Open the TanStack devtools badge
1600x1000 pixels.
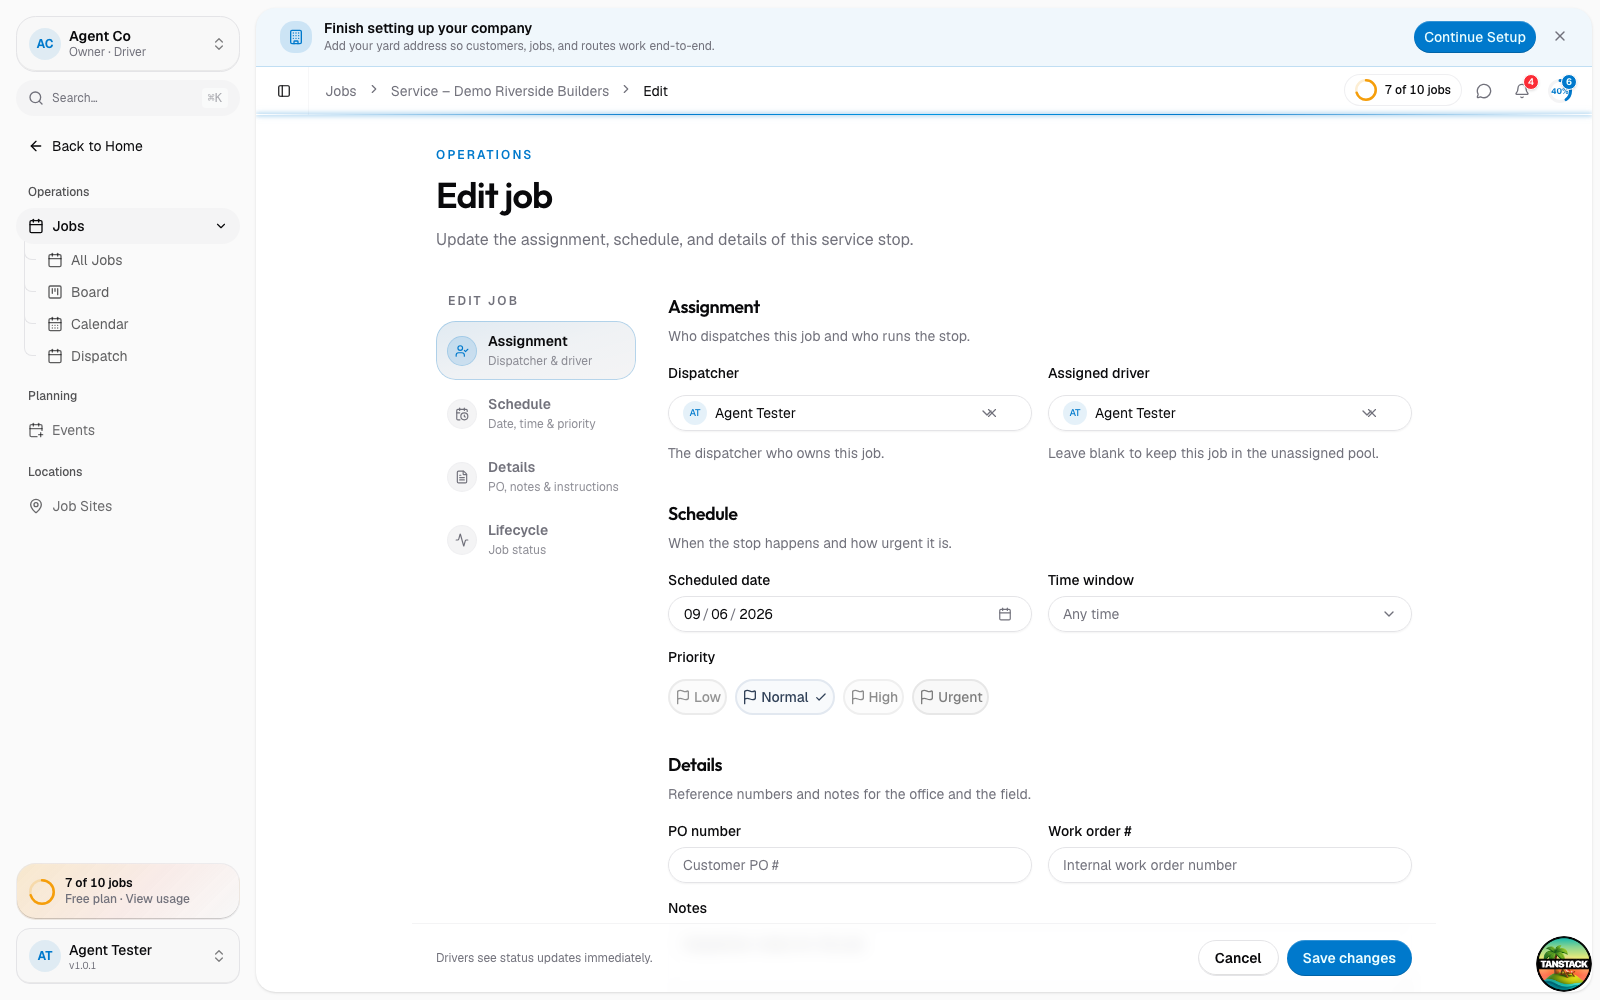(x=1564, y=964)
